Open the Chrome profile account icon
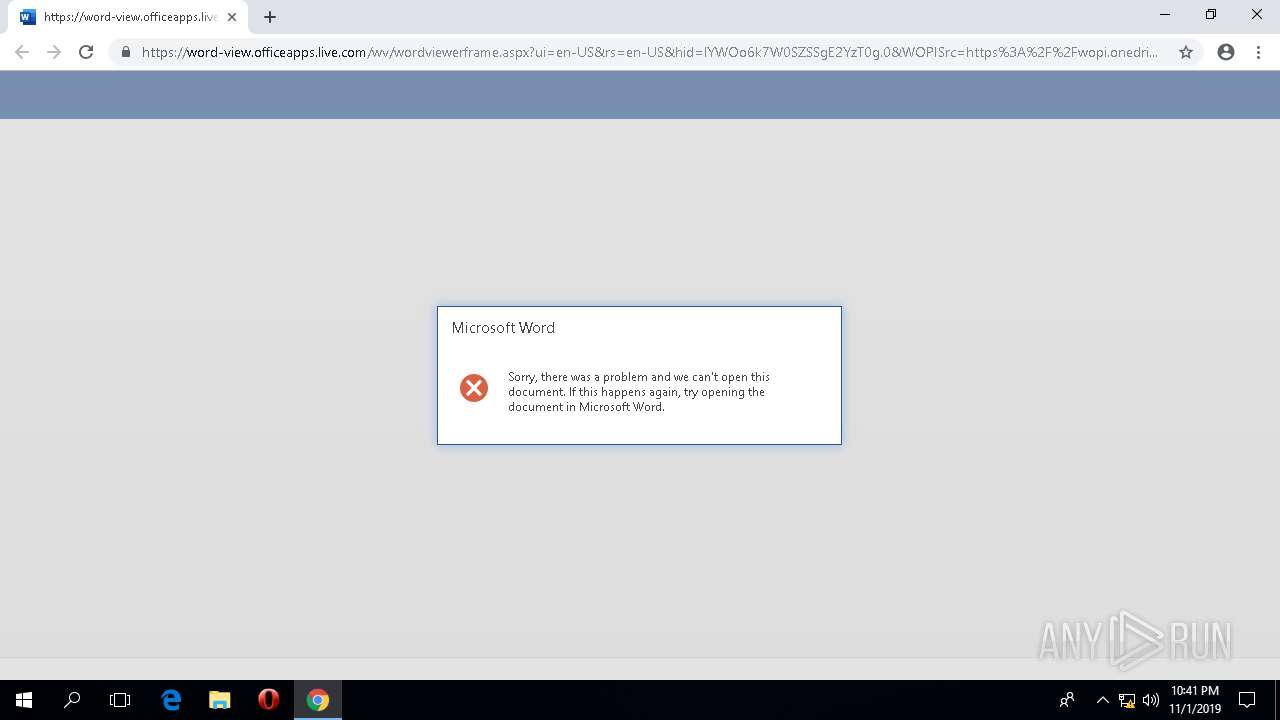The image size is (1280, 720). [1226, 52]
